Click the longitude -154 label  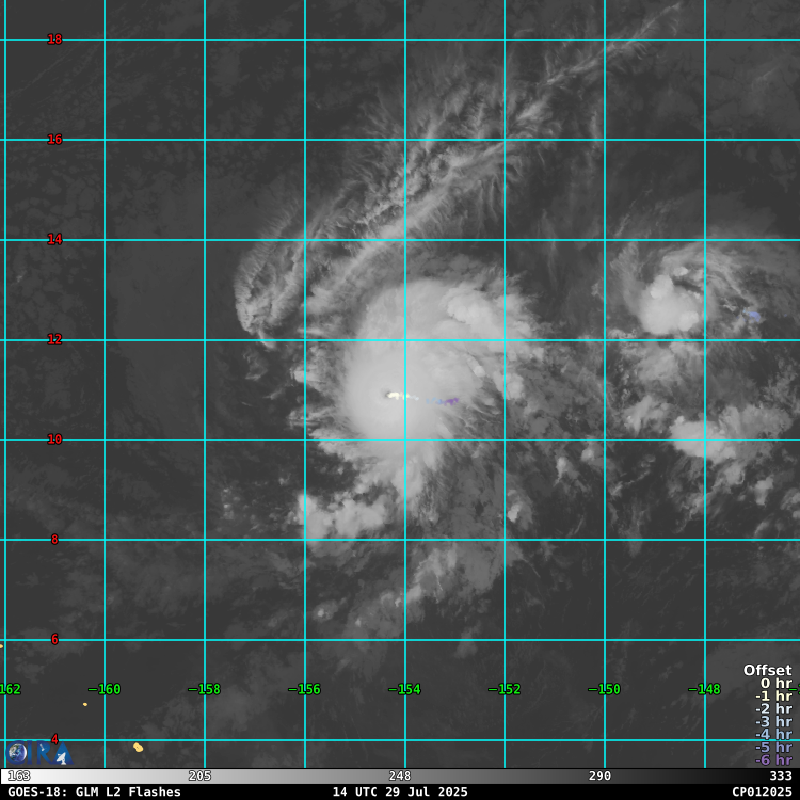pyautogui.click(x=405, y=689)
